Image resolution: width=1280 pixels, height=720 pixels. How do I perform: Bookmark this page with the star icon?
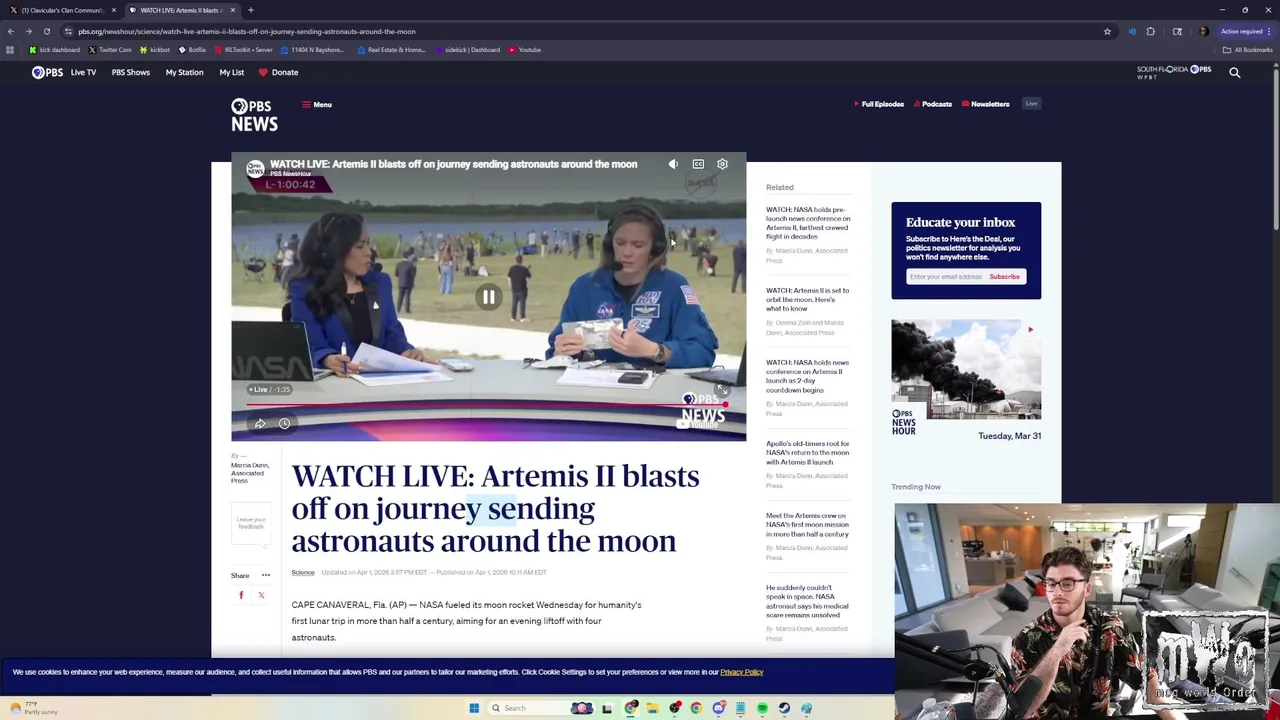[x=1107, y=31]
